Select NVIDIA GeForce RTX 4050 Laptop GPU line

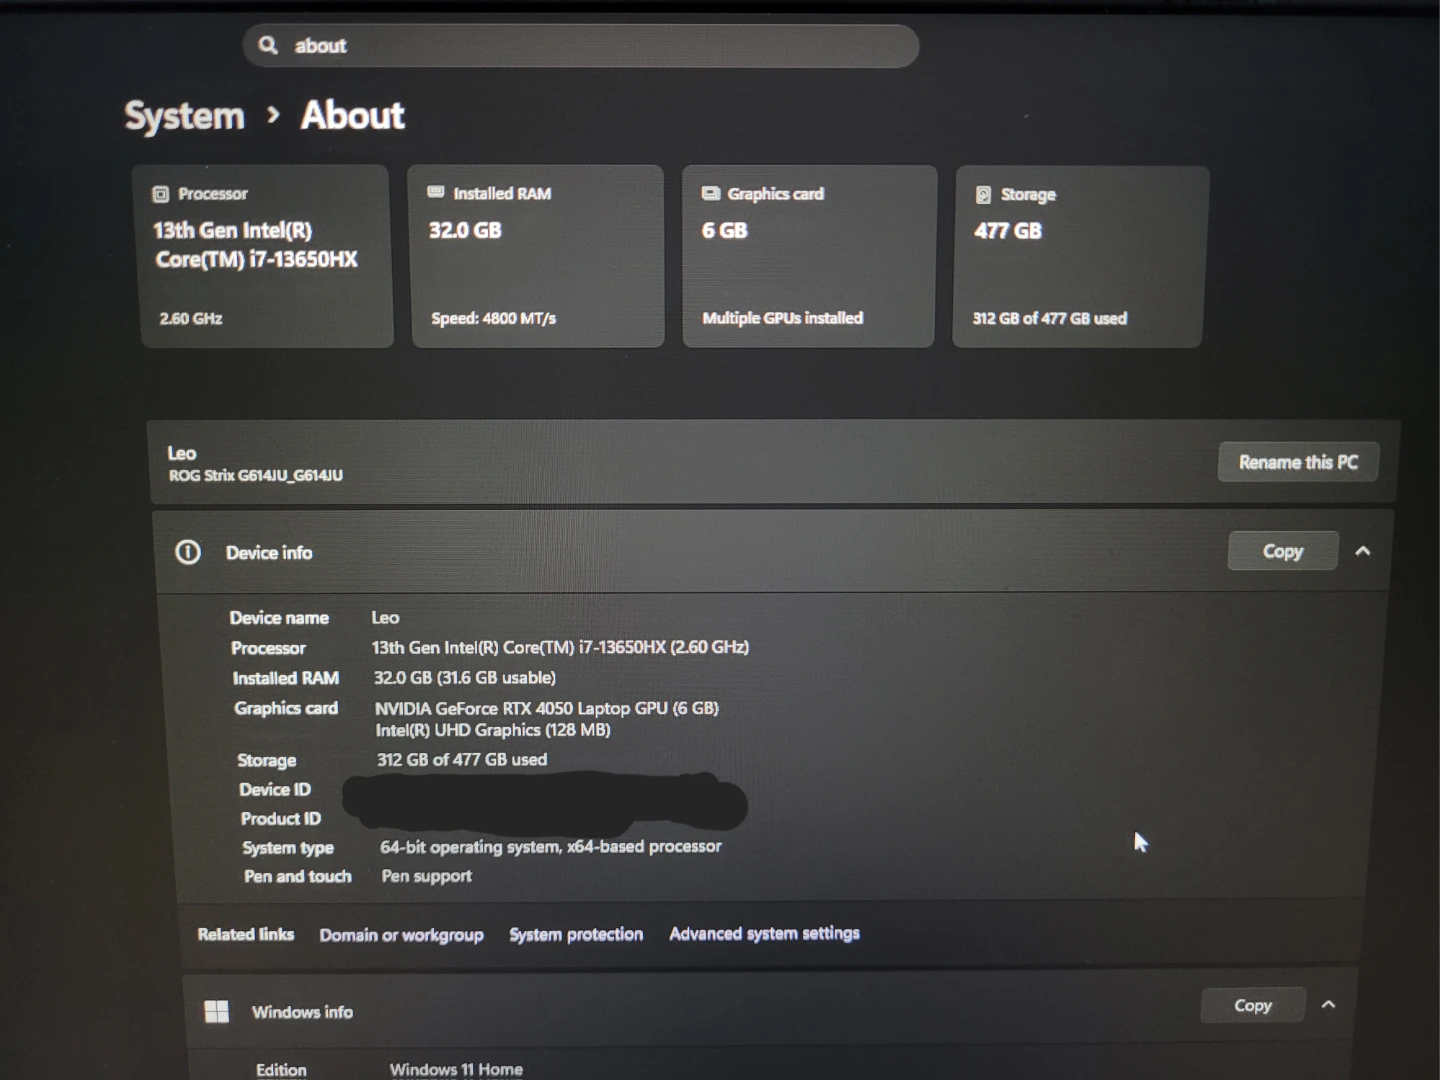(x=546, y=708)
